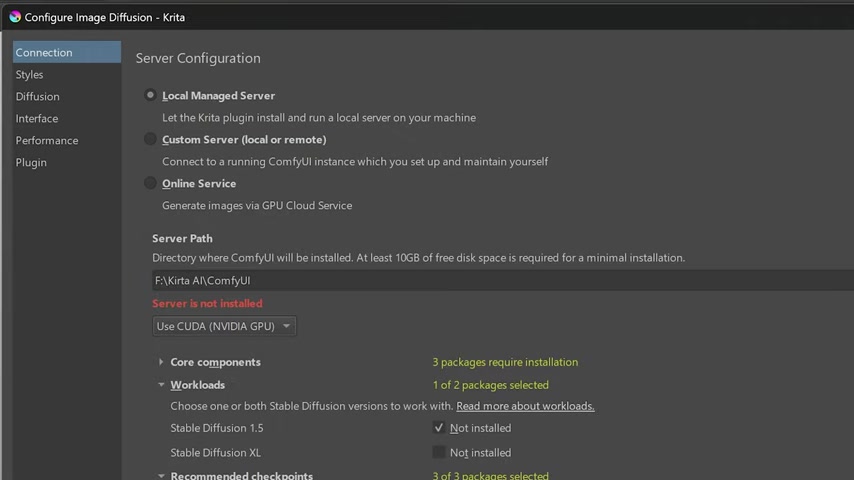Collapse the Recommended checkpoints section

(161, 475)
